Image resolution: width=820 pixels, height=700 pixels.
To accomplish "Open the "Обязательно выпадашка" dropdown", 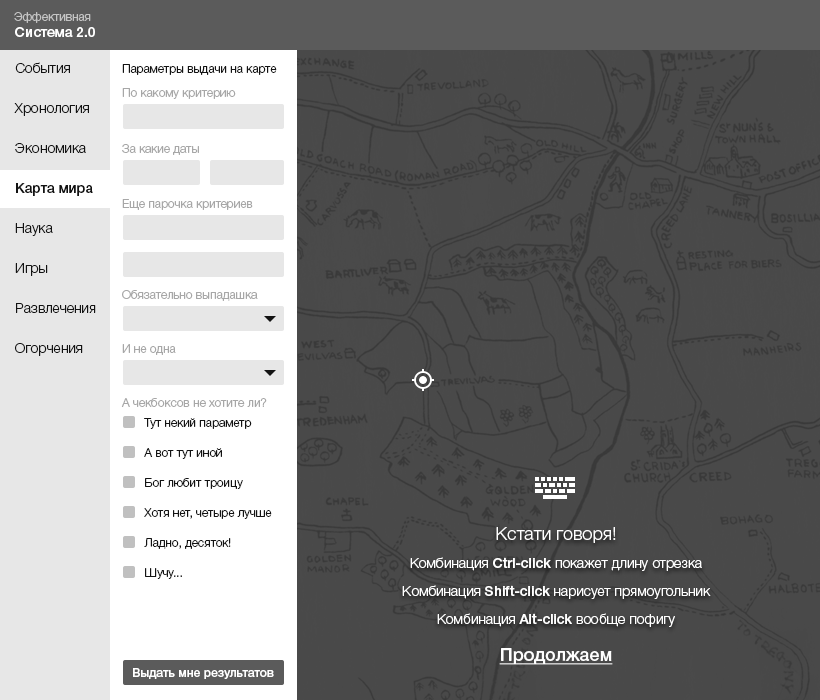I will pyautogui.click(x=203, y=318).
